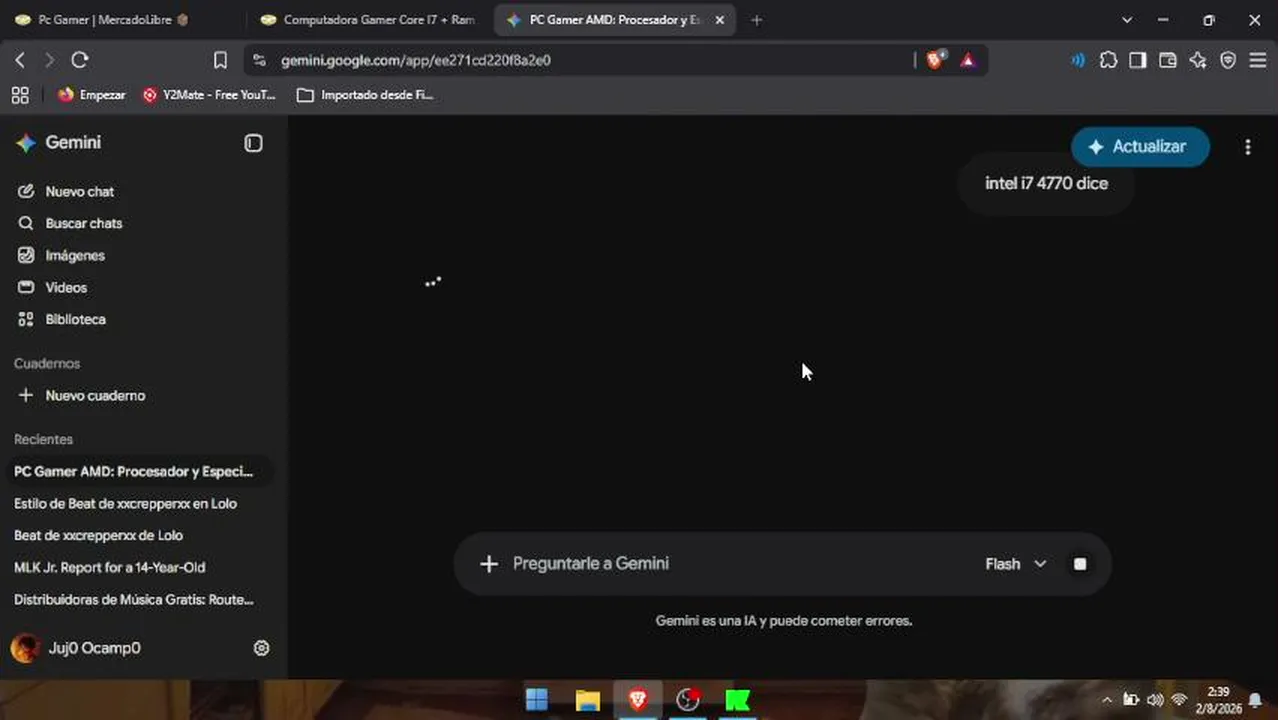Image resolution: width=1278 pixels, height=720 pixels.
Task: Click the Actualizar upgrade button
Action: 1140,147
